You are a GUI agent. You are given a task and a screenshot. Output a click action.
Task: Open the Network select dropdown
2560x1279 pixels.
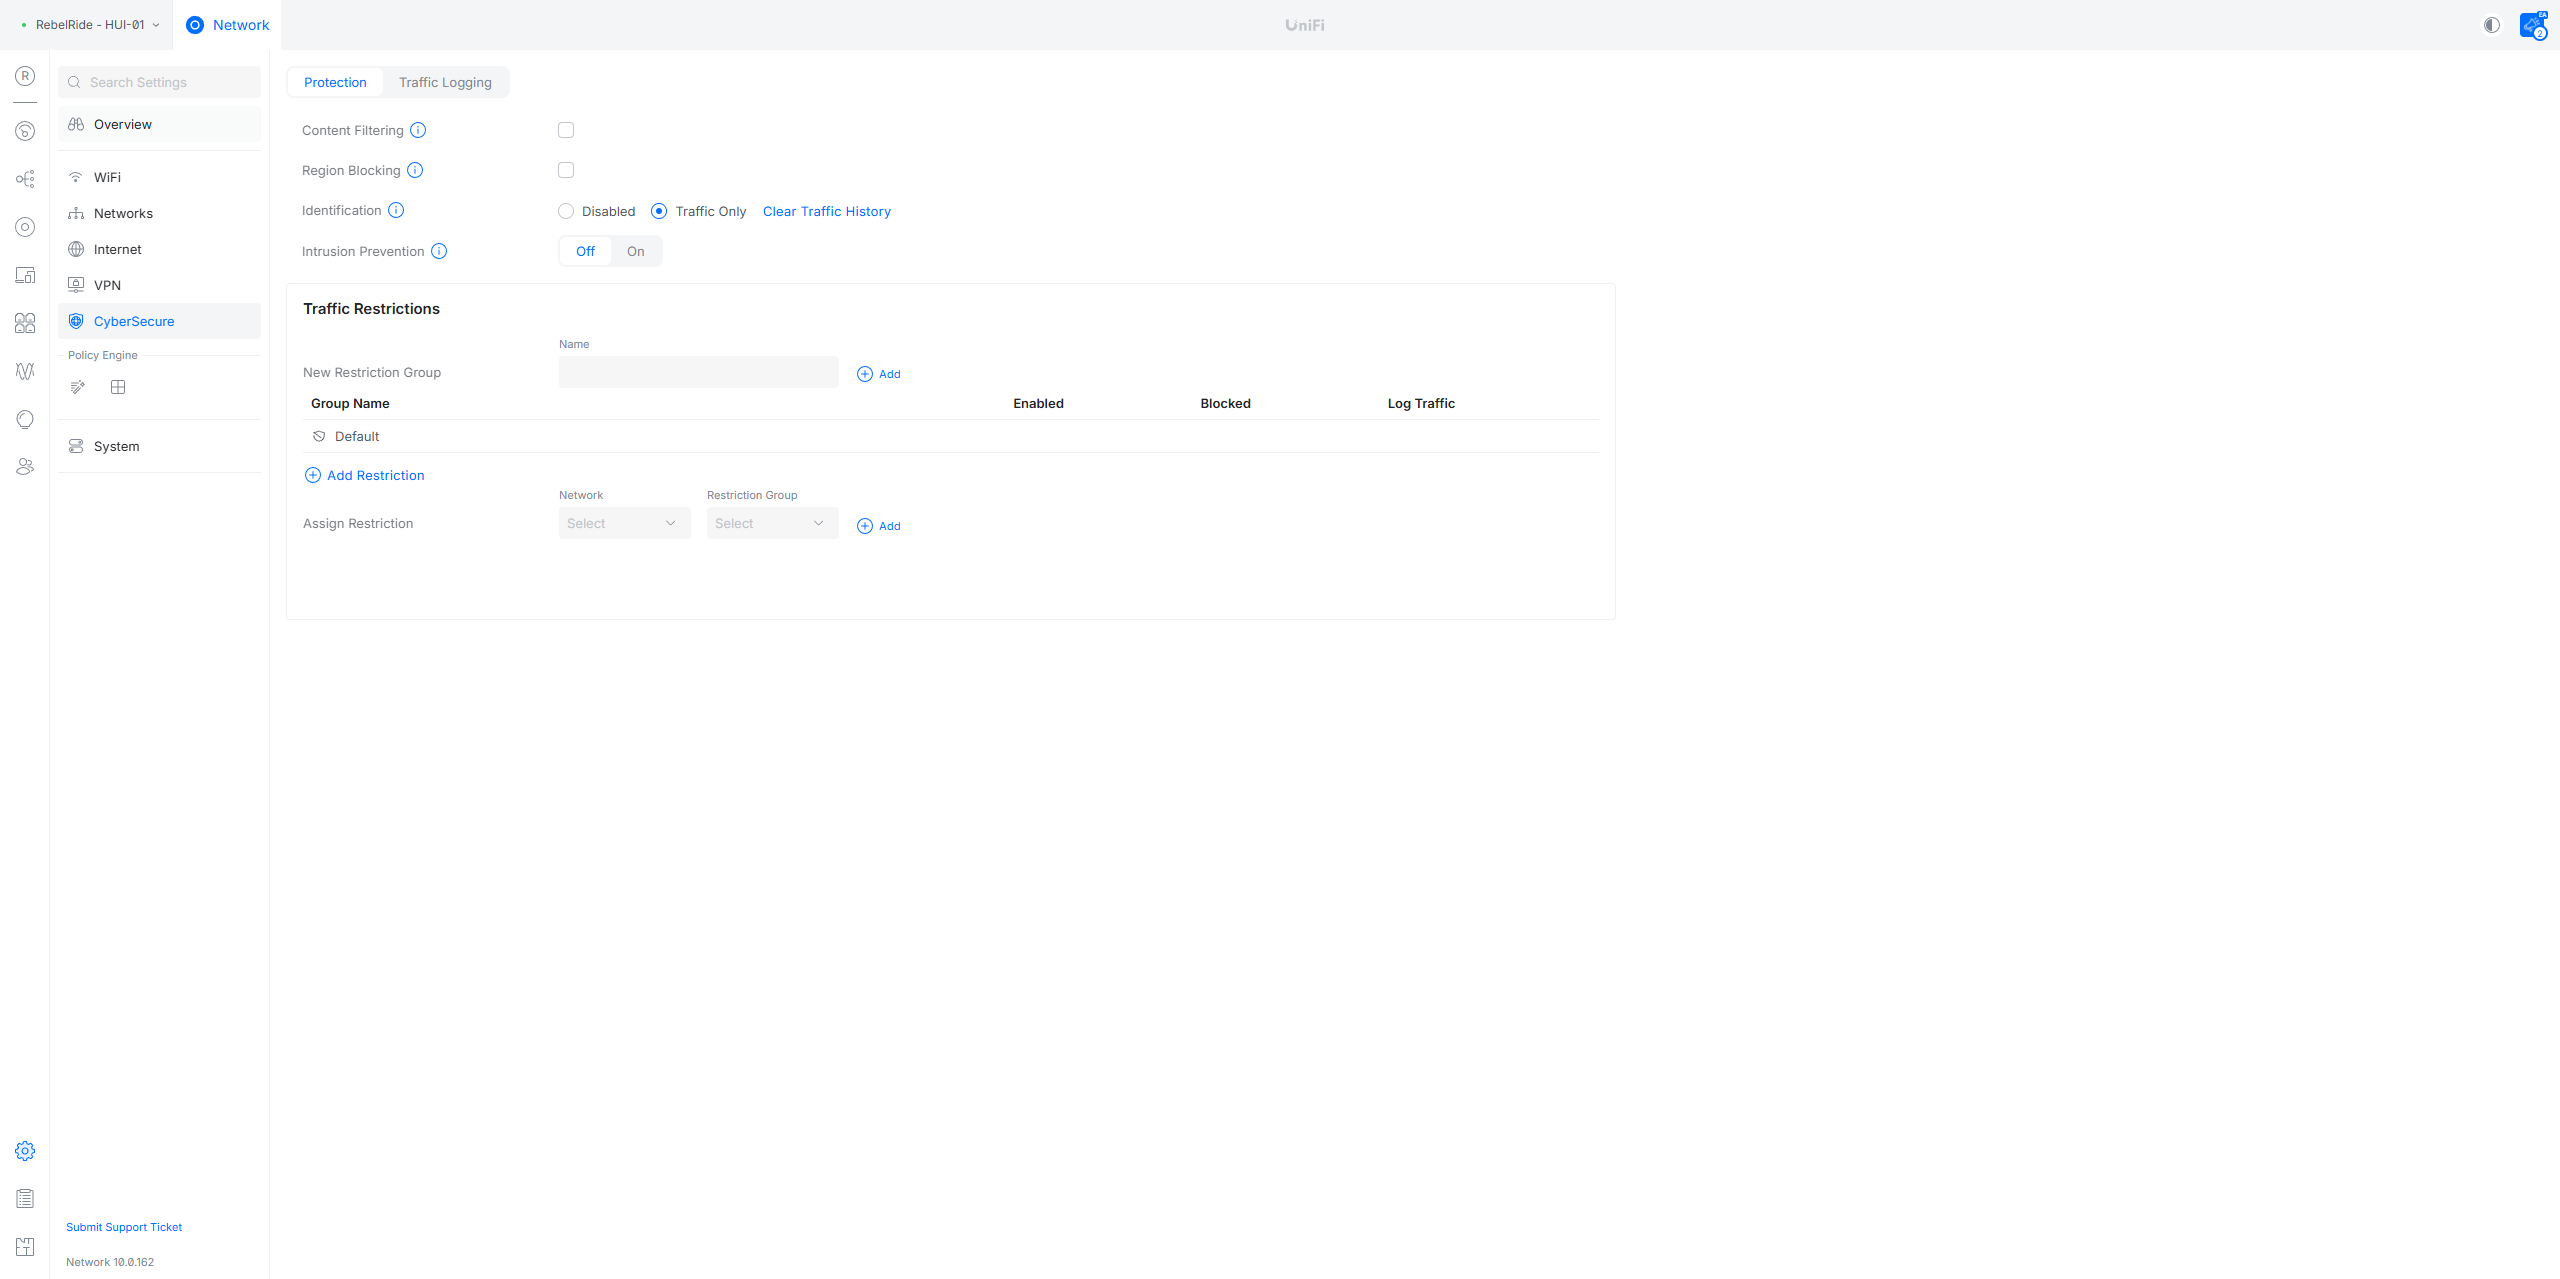[x=624, y=523]
